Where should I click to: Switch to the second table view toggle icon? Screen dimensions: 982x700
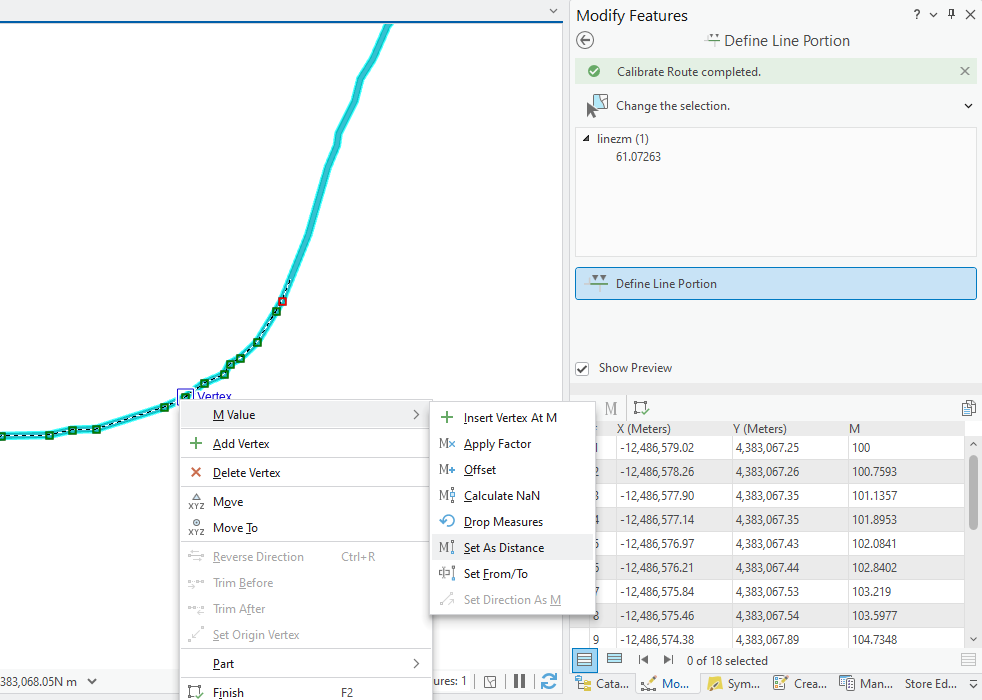point(613,659)
